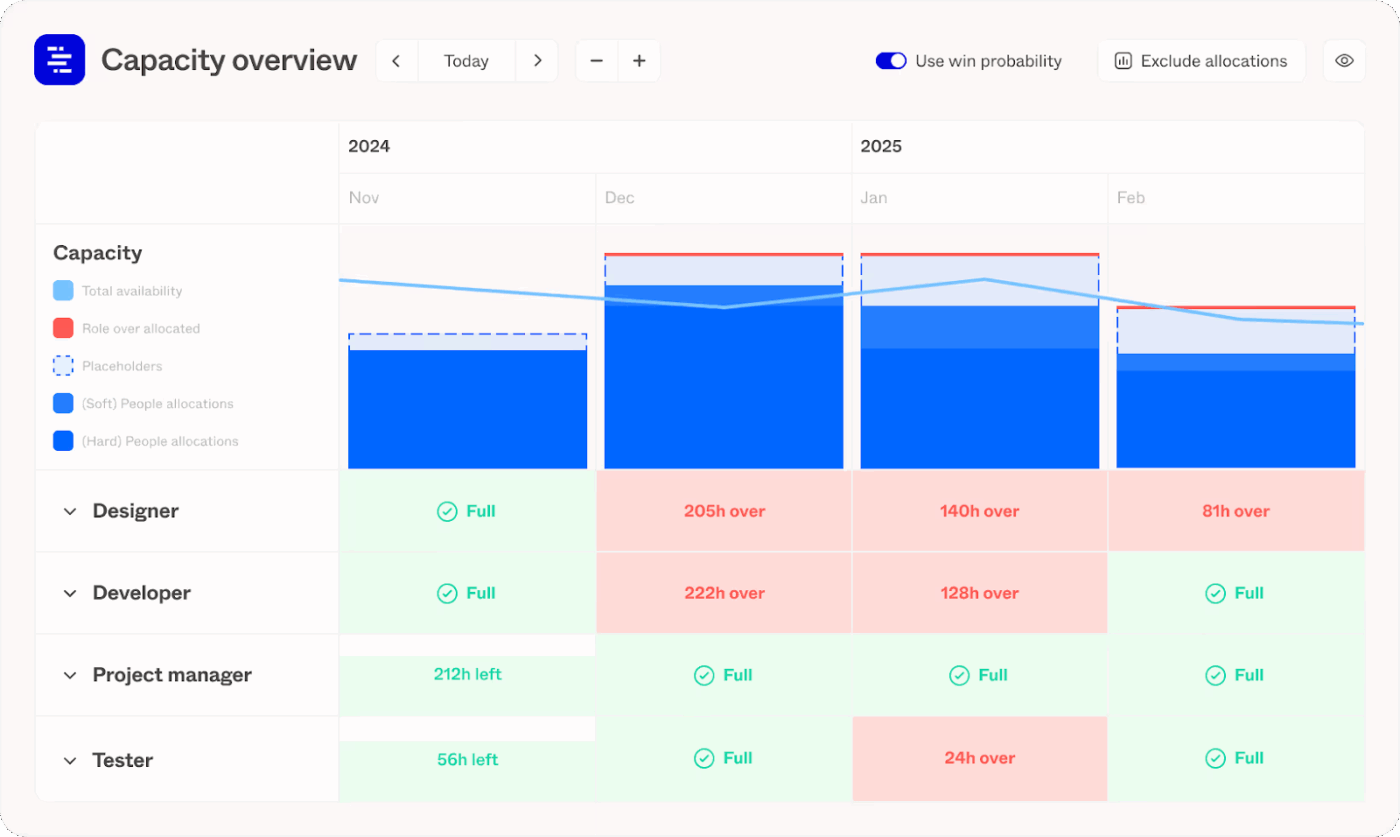Image resolution: width=1400 pixels, height=837 pixels.
Task: Select the previous period arrow
Action: (x=396, y=60)
